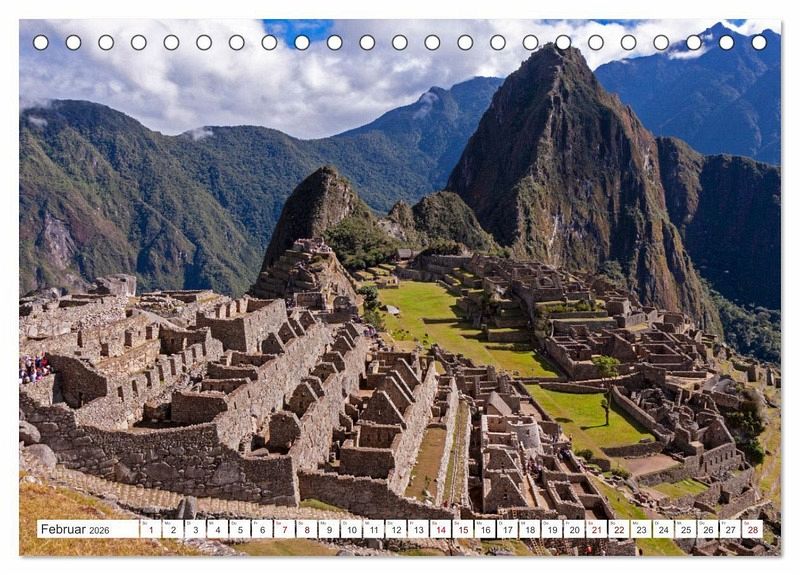
Task: Pick the red-numbered day 14 cell
Action: tap(441, 529)
